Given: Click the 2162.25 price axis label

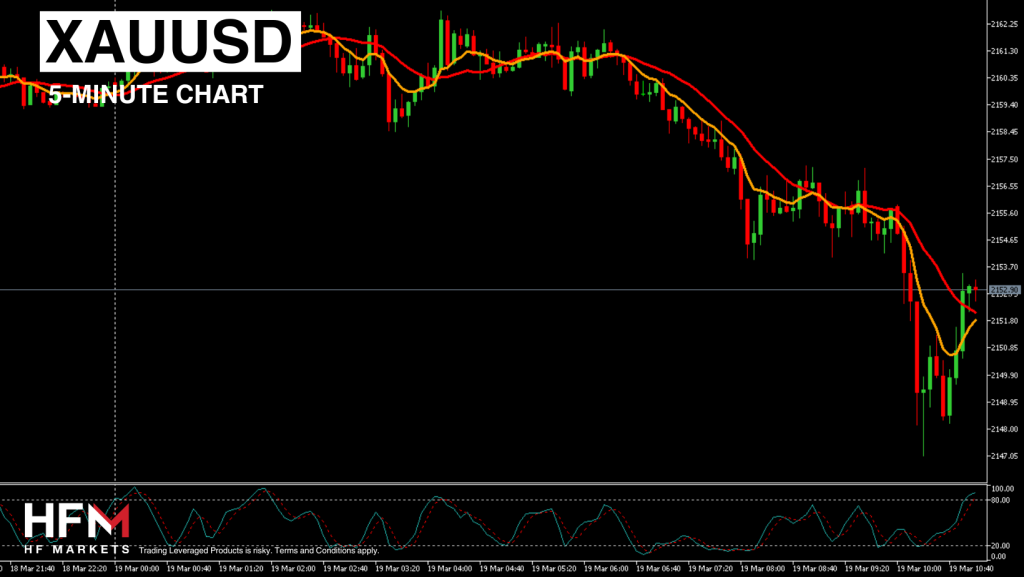Looking at the screenshot, I should pos(1002,24).
